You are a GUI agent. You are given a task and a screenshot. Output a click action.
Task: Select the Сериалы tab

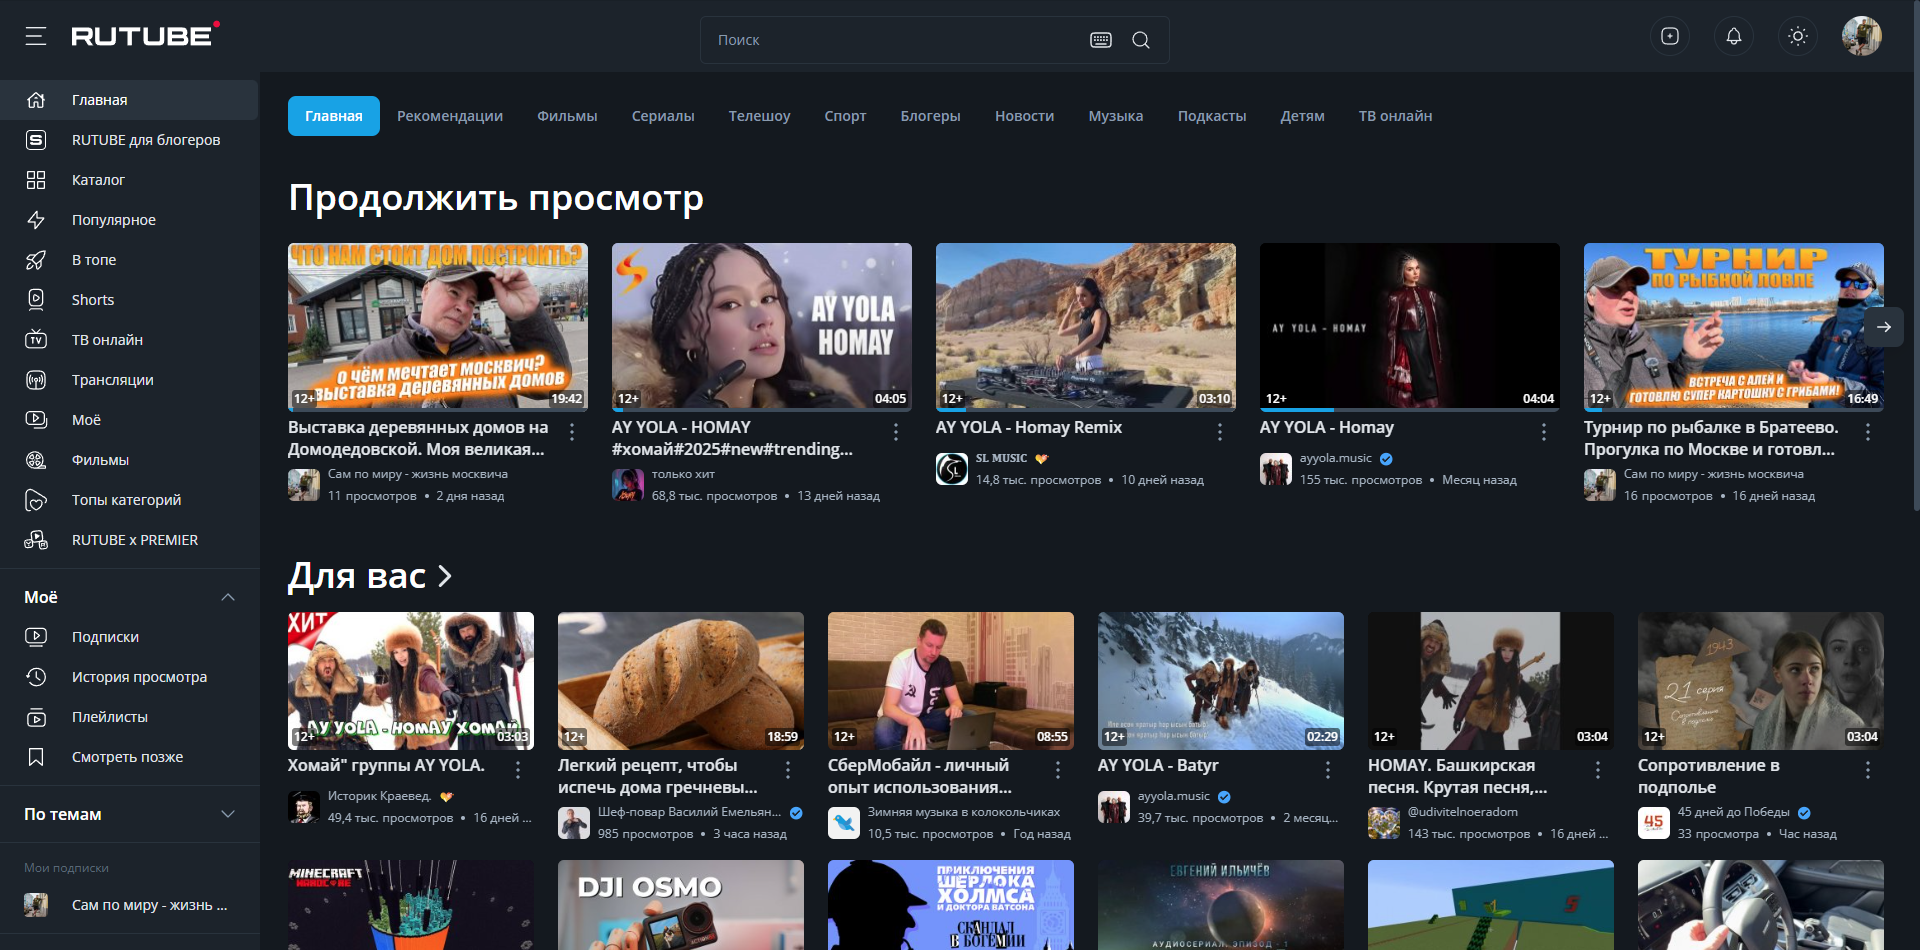[x=663, y=116]
